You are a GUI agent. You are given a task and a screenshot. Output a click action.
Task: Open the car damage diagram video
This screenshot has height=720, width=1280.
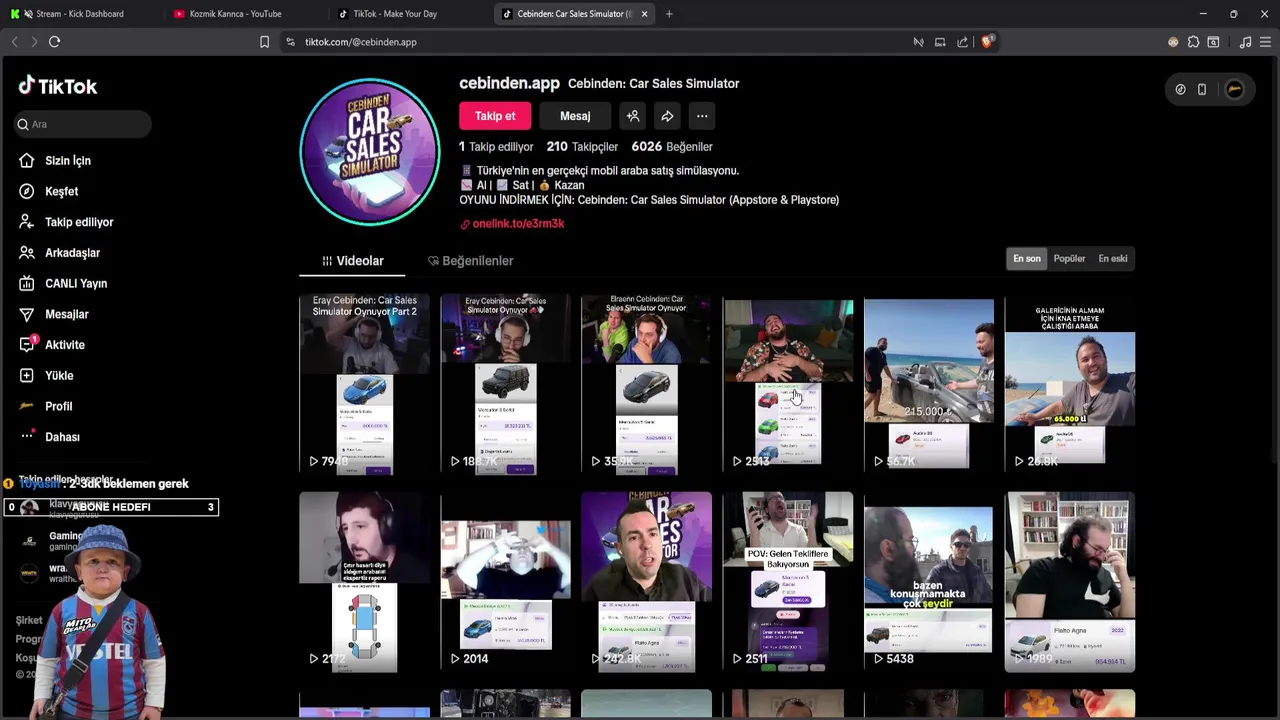click(364, 582)
